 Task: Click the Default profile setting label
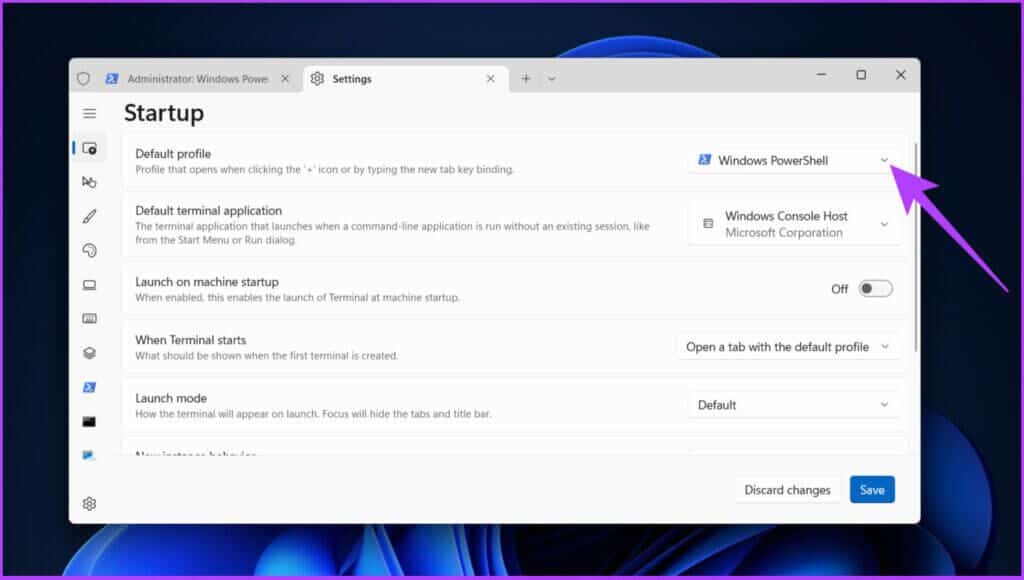point(173,153)
